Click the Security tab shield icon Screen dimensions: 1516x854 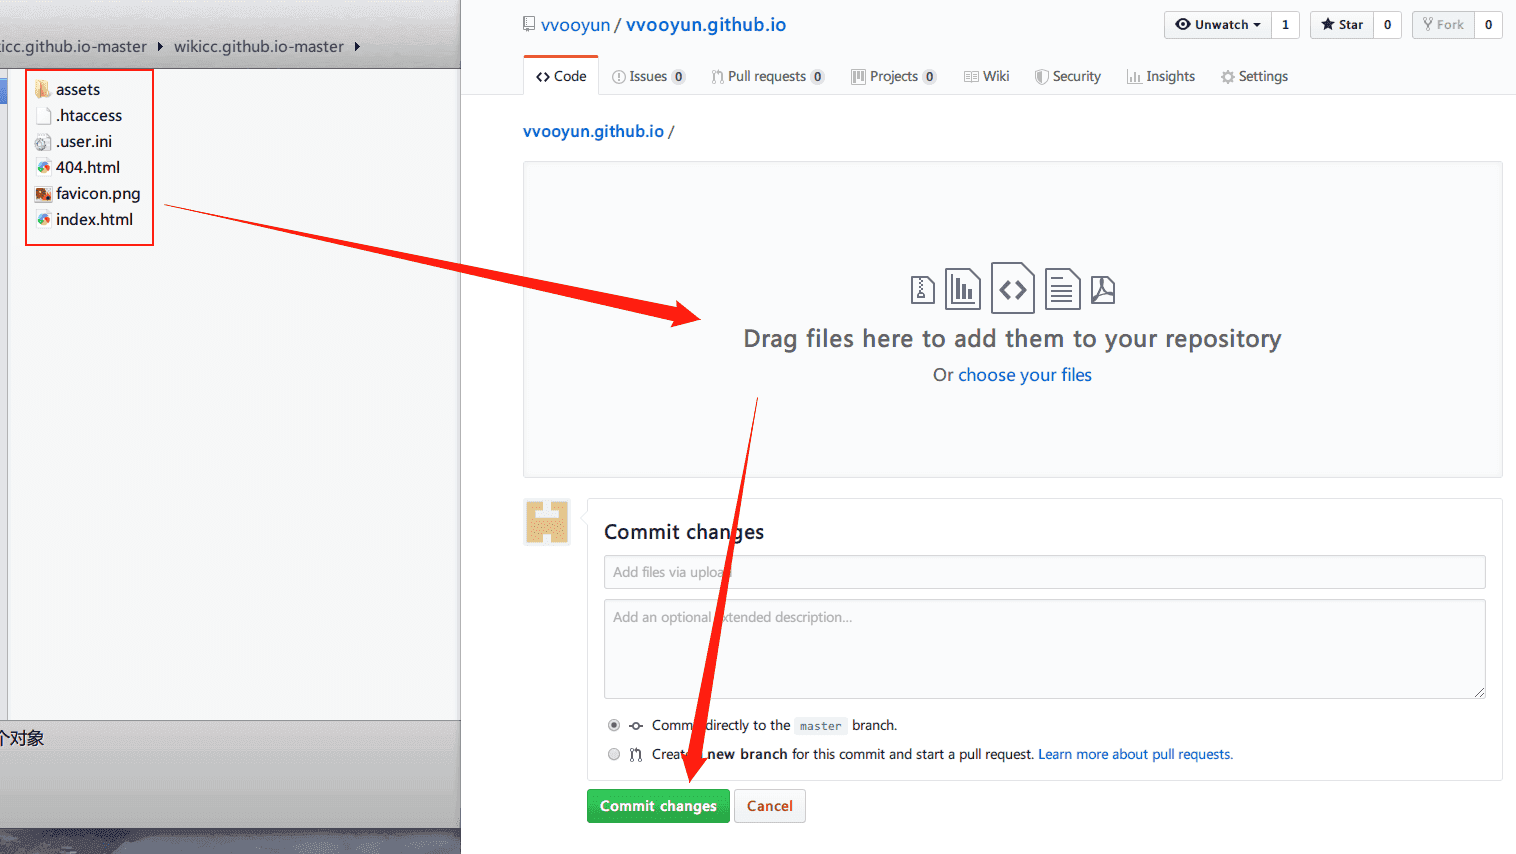1042,77
